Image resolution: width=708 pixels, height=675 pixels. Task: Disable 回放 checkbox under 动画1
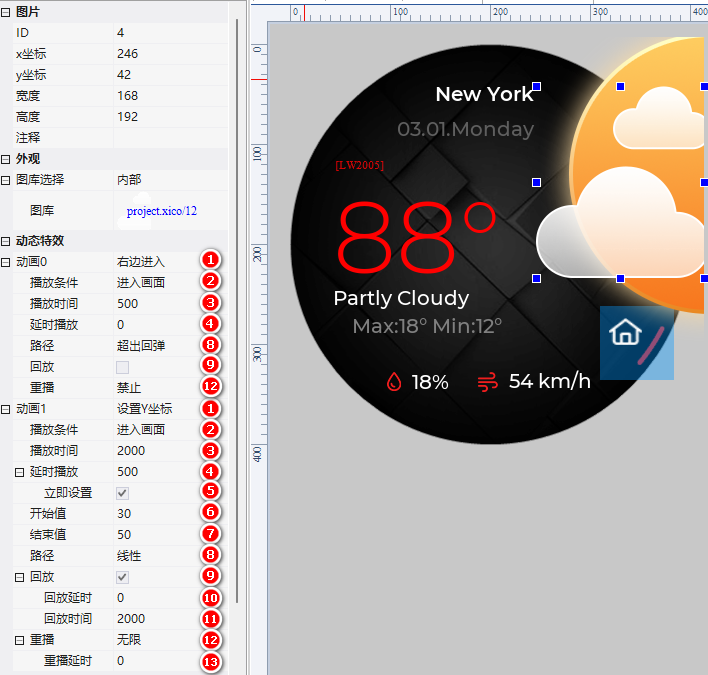[123, 577]
